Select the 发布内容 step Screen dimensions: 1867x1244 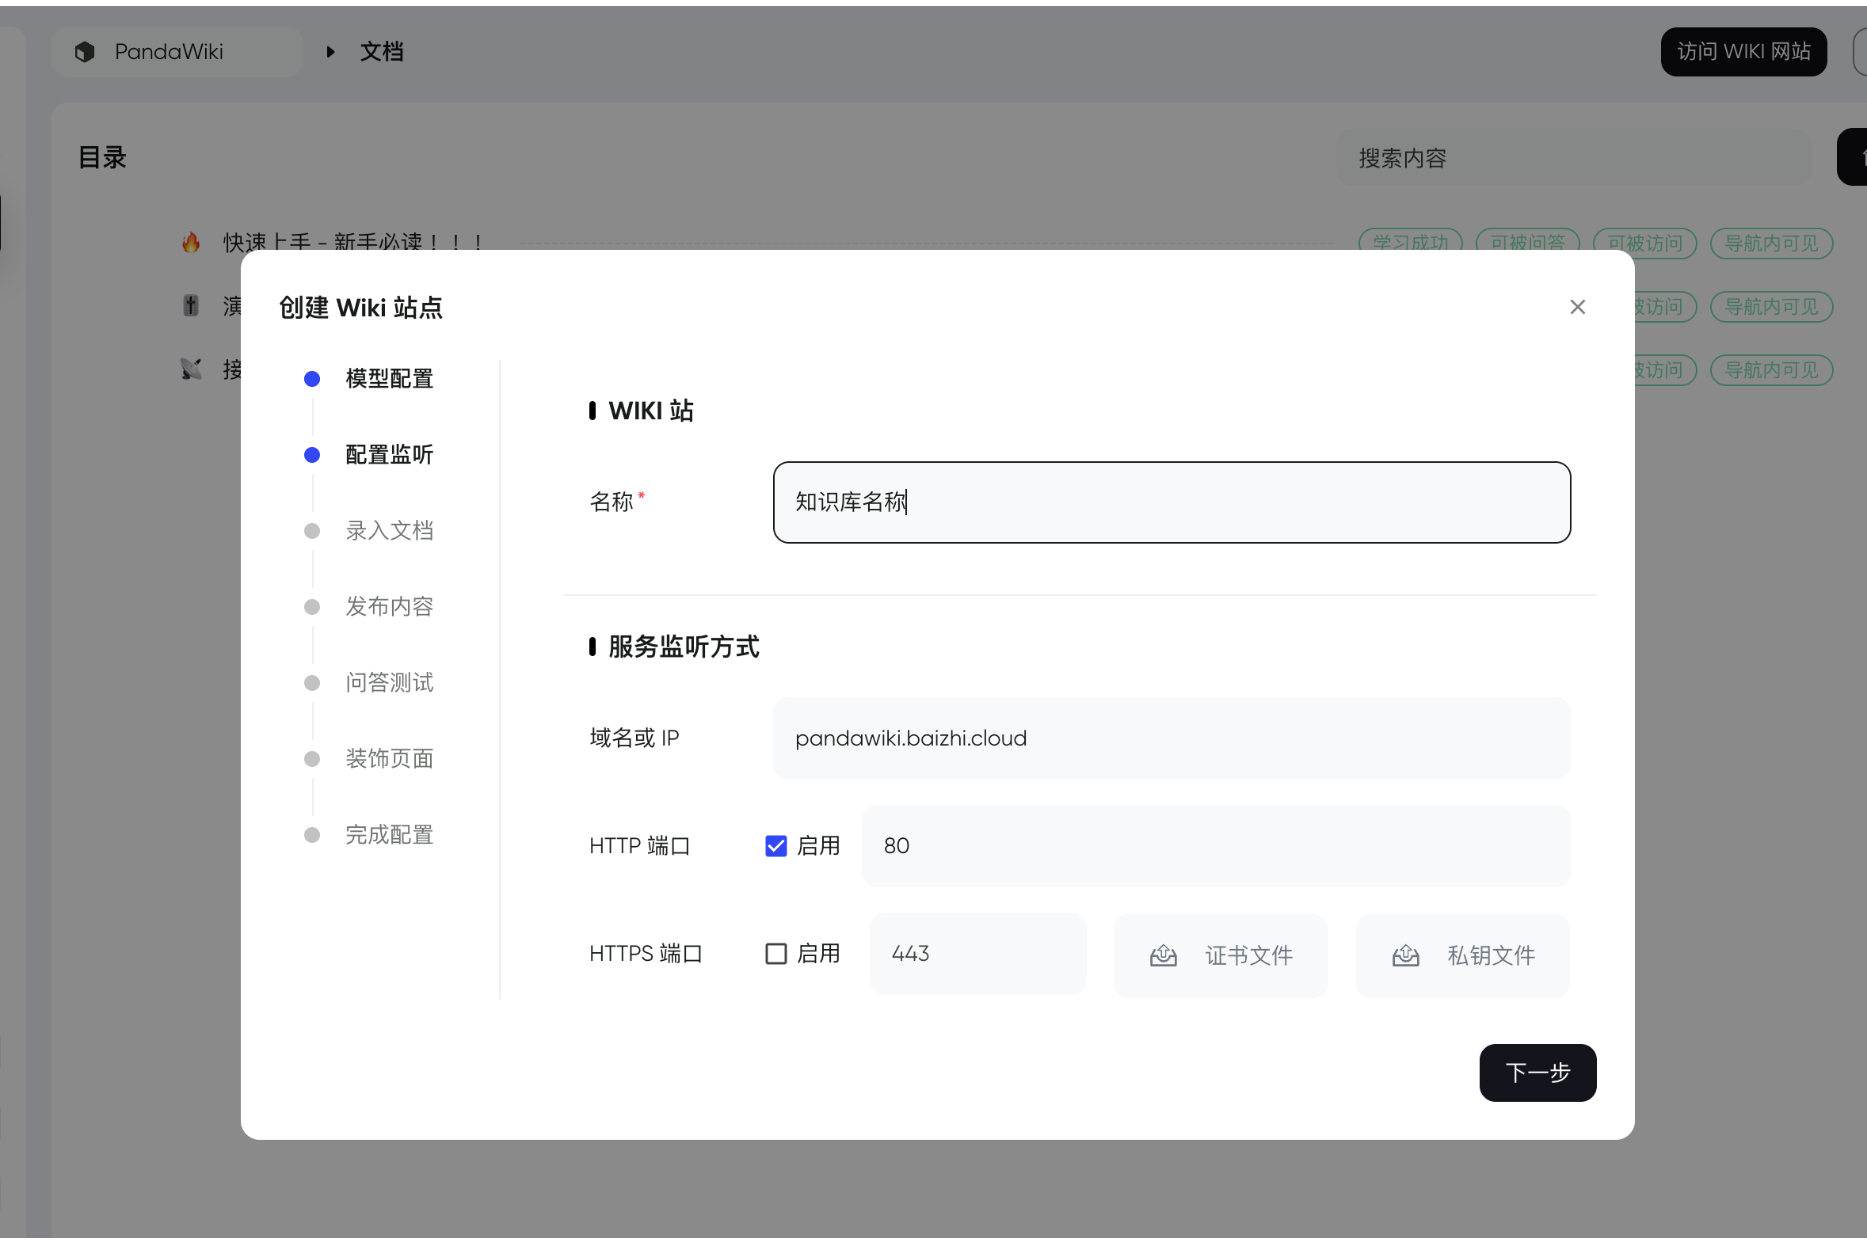(x=389, y=607)
